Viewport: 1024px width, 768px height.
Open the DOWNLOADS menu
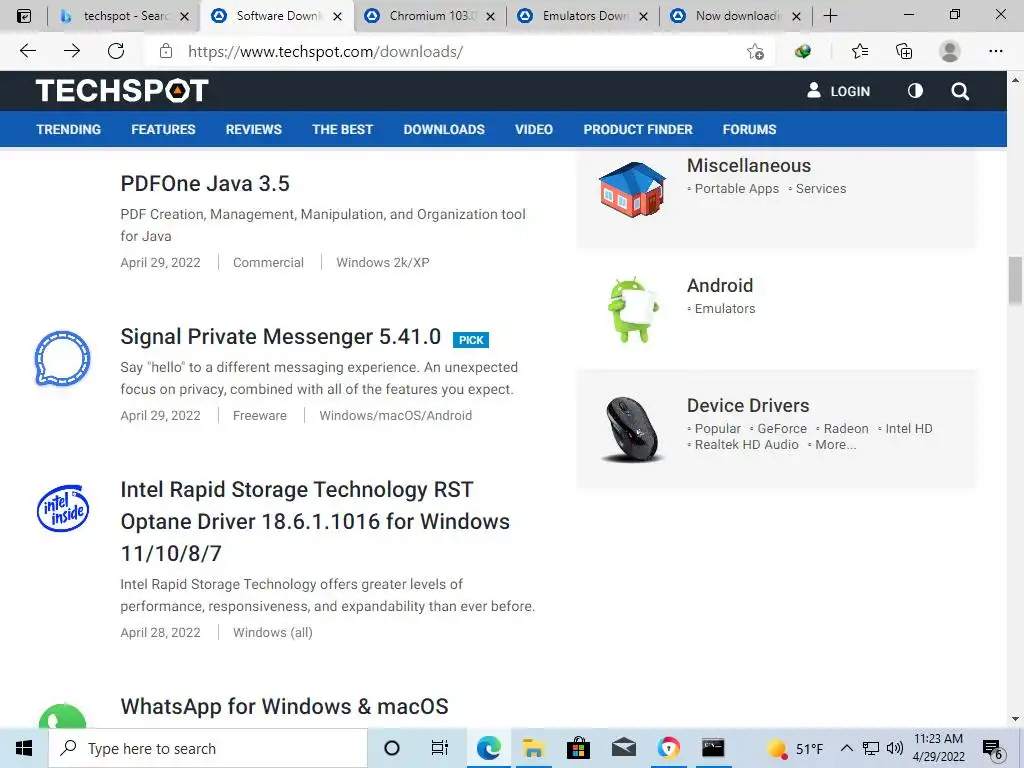pyautogui.click(x=444, y=129)
